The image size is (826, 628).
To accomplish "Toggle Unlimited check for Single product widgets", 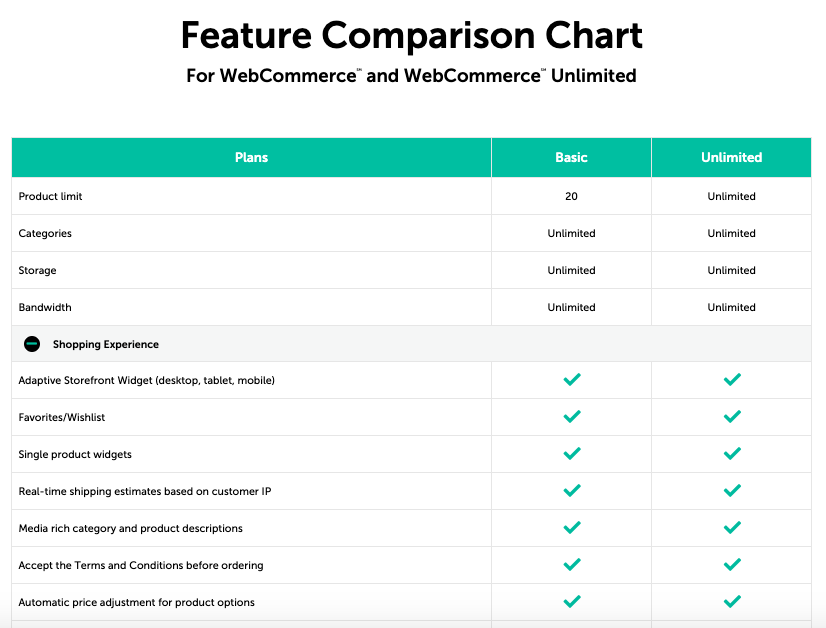I will pyautogui.click(x=731, y=454).
